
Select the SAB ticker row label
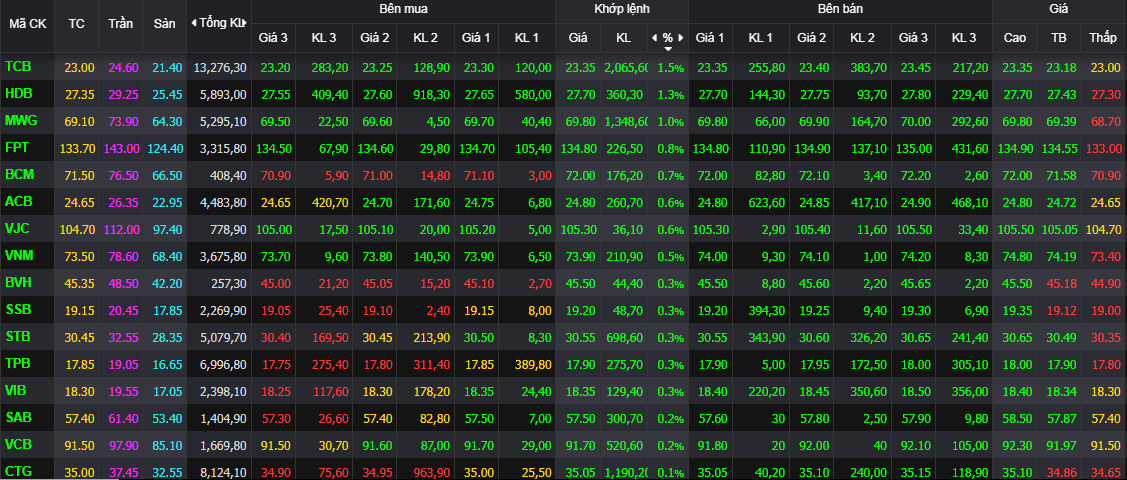pos(17,417)
